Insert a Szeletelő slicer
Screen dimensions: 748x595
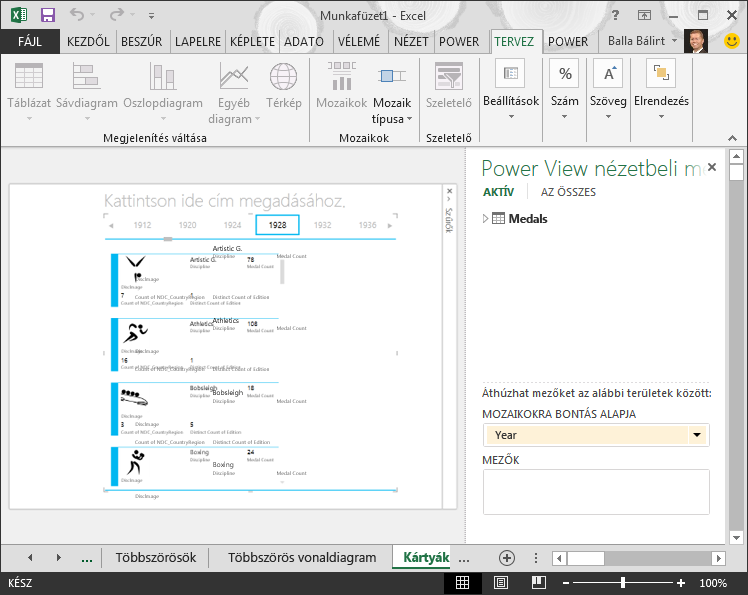(448, 86)
